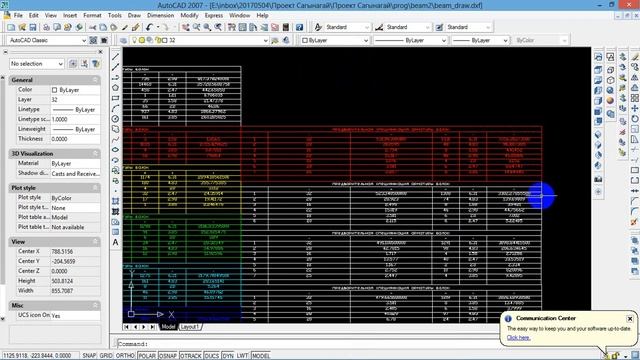Select the Arc draw tool

[116, 108]
